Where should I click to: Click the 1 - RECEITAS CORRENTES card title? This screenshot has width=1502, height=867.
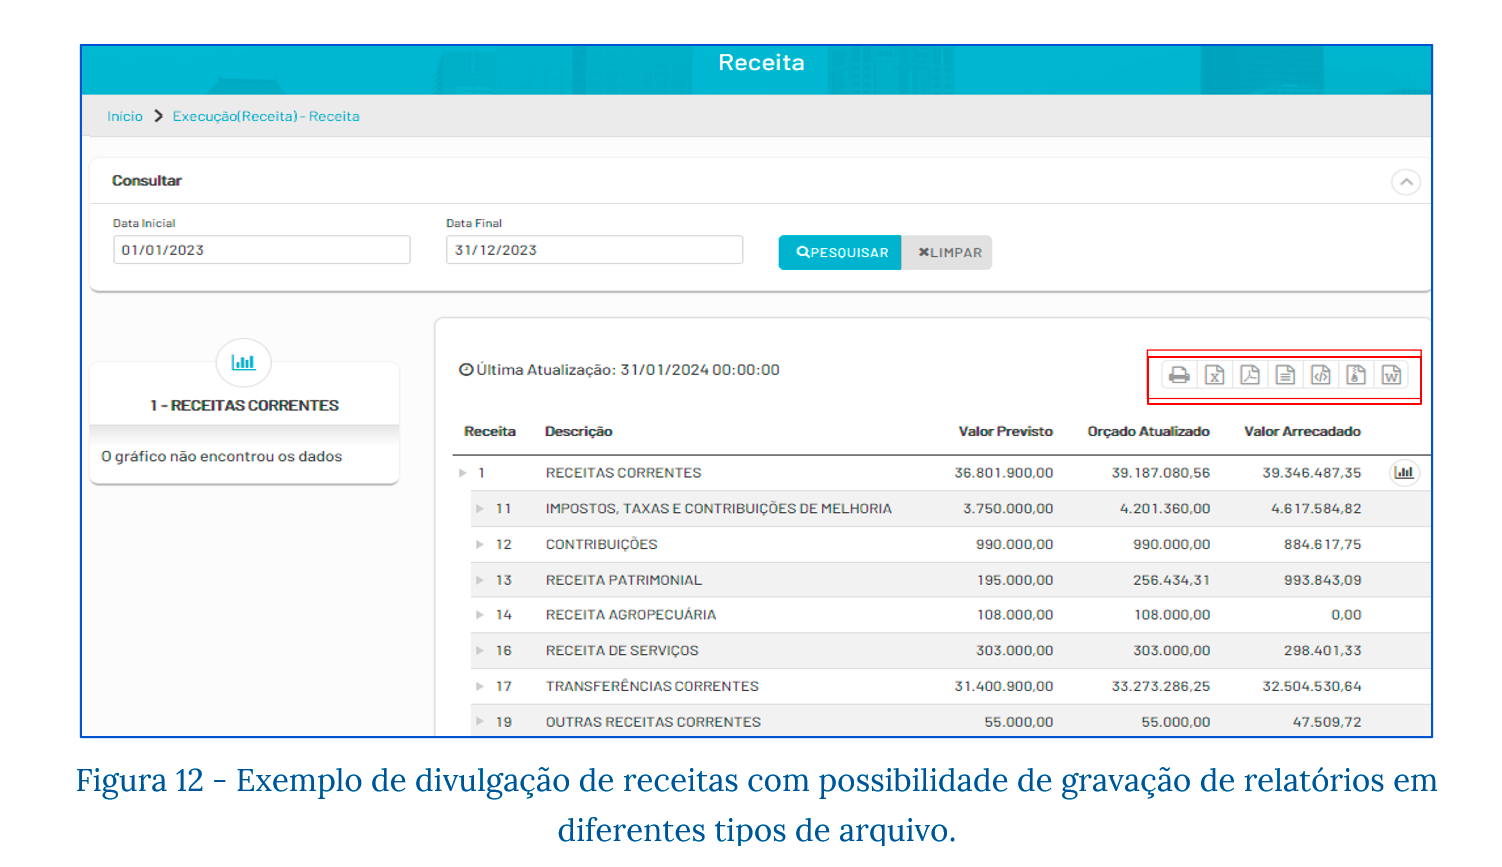(x=245, y=406)
